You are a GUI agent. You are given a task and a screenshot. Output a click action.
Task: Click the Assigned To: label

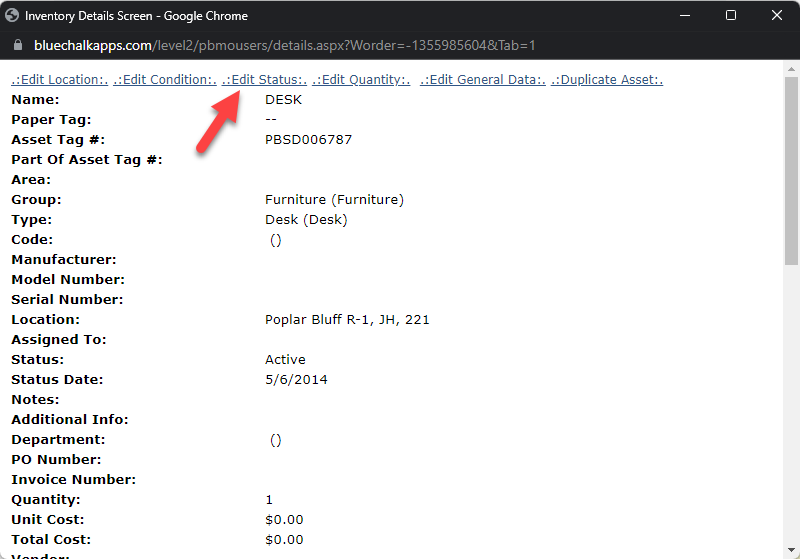click(x=59, y=340)
